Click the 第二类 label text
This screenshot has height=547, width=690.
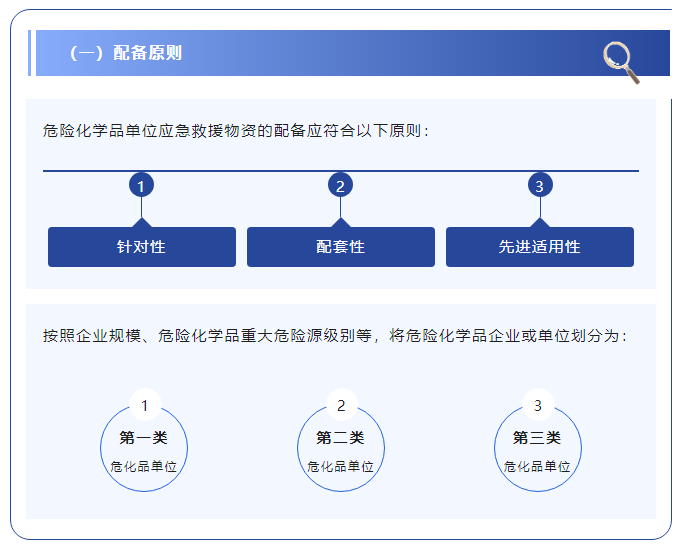click(341, 438)
